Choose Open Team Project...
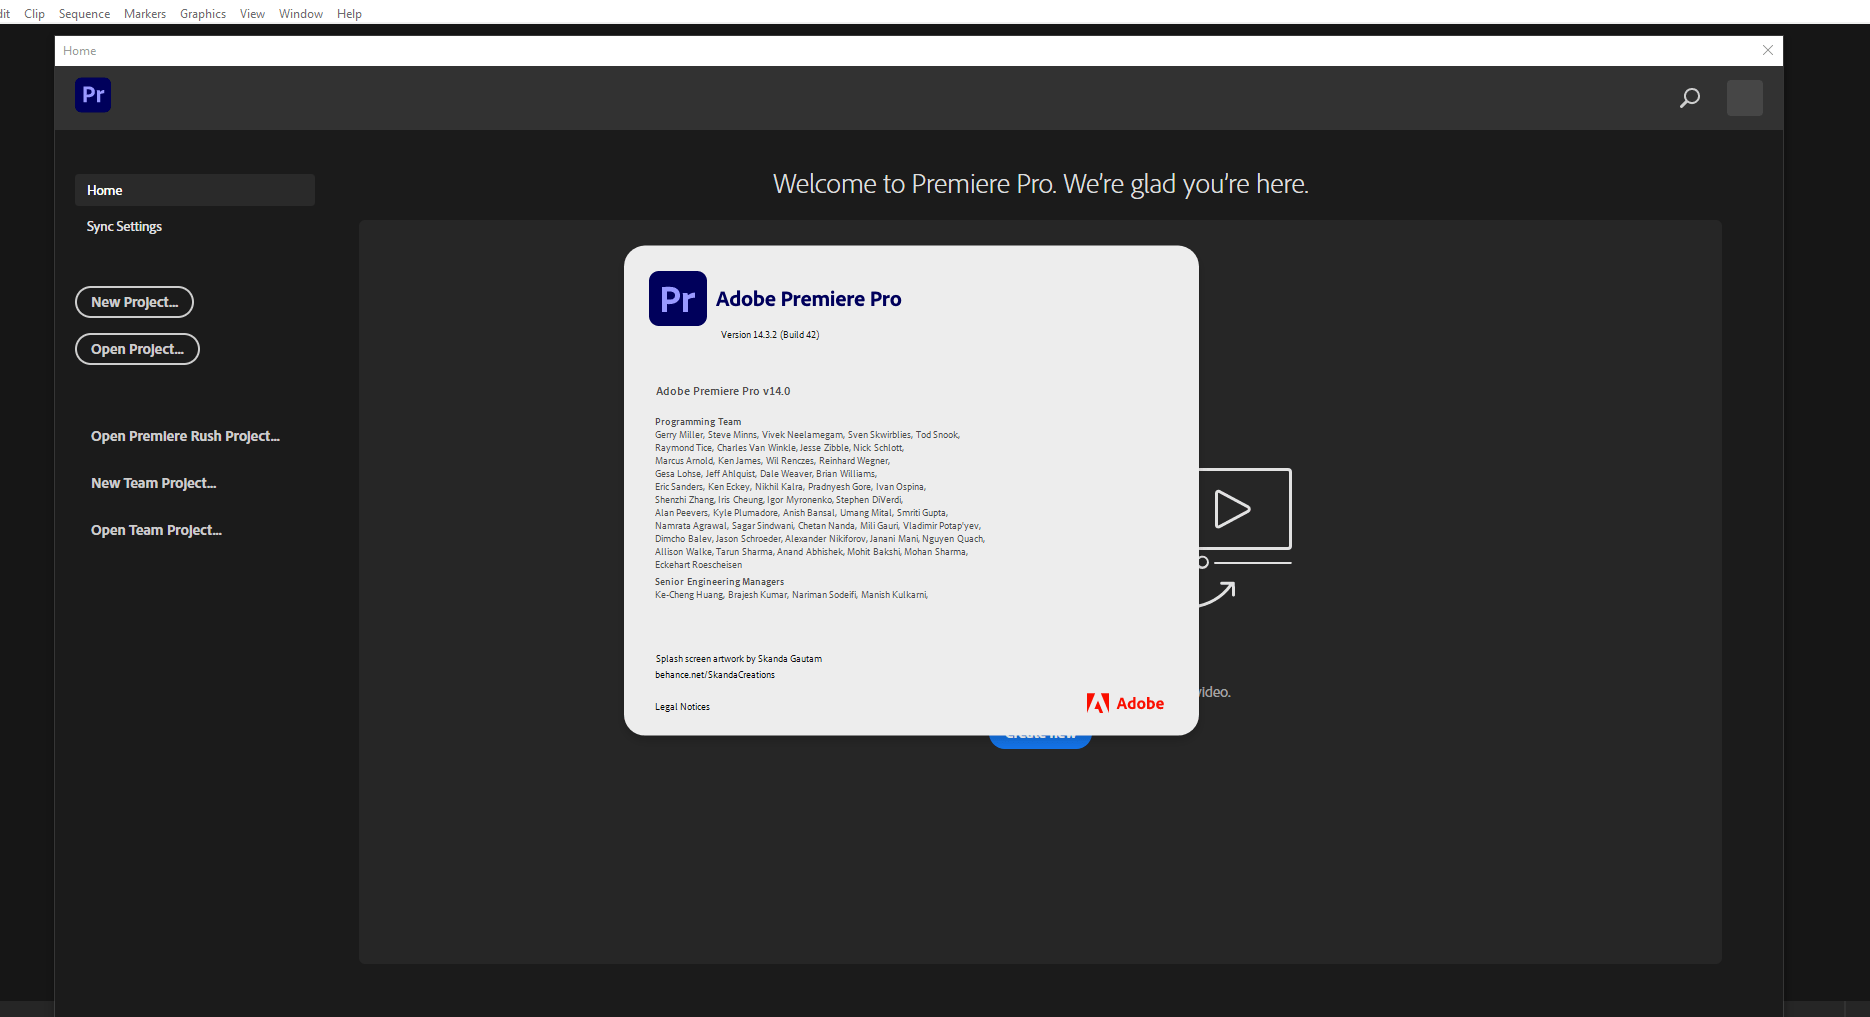 pos(156,530)
